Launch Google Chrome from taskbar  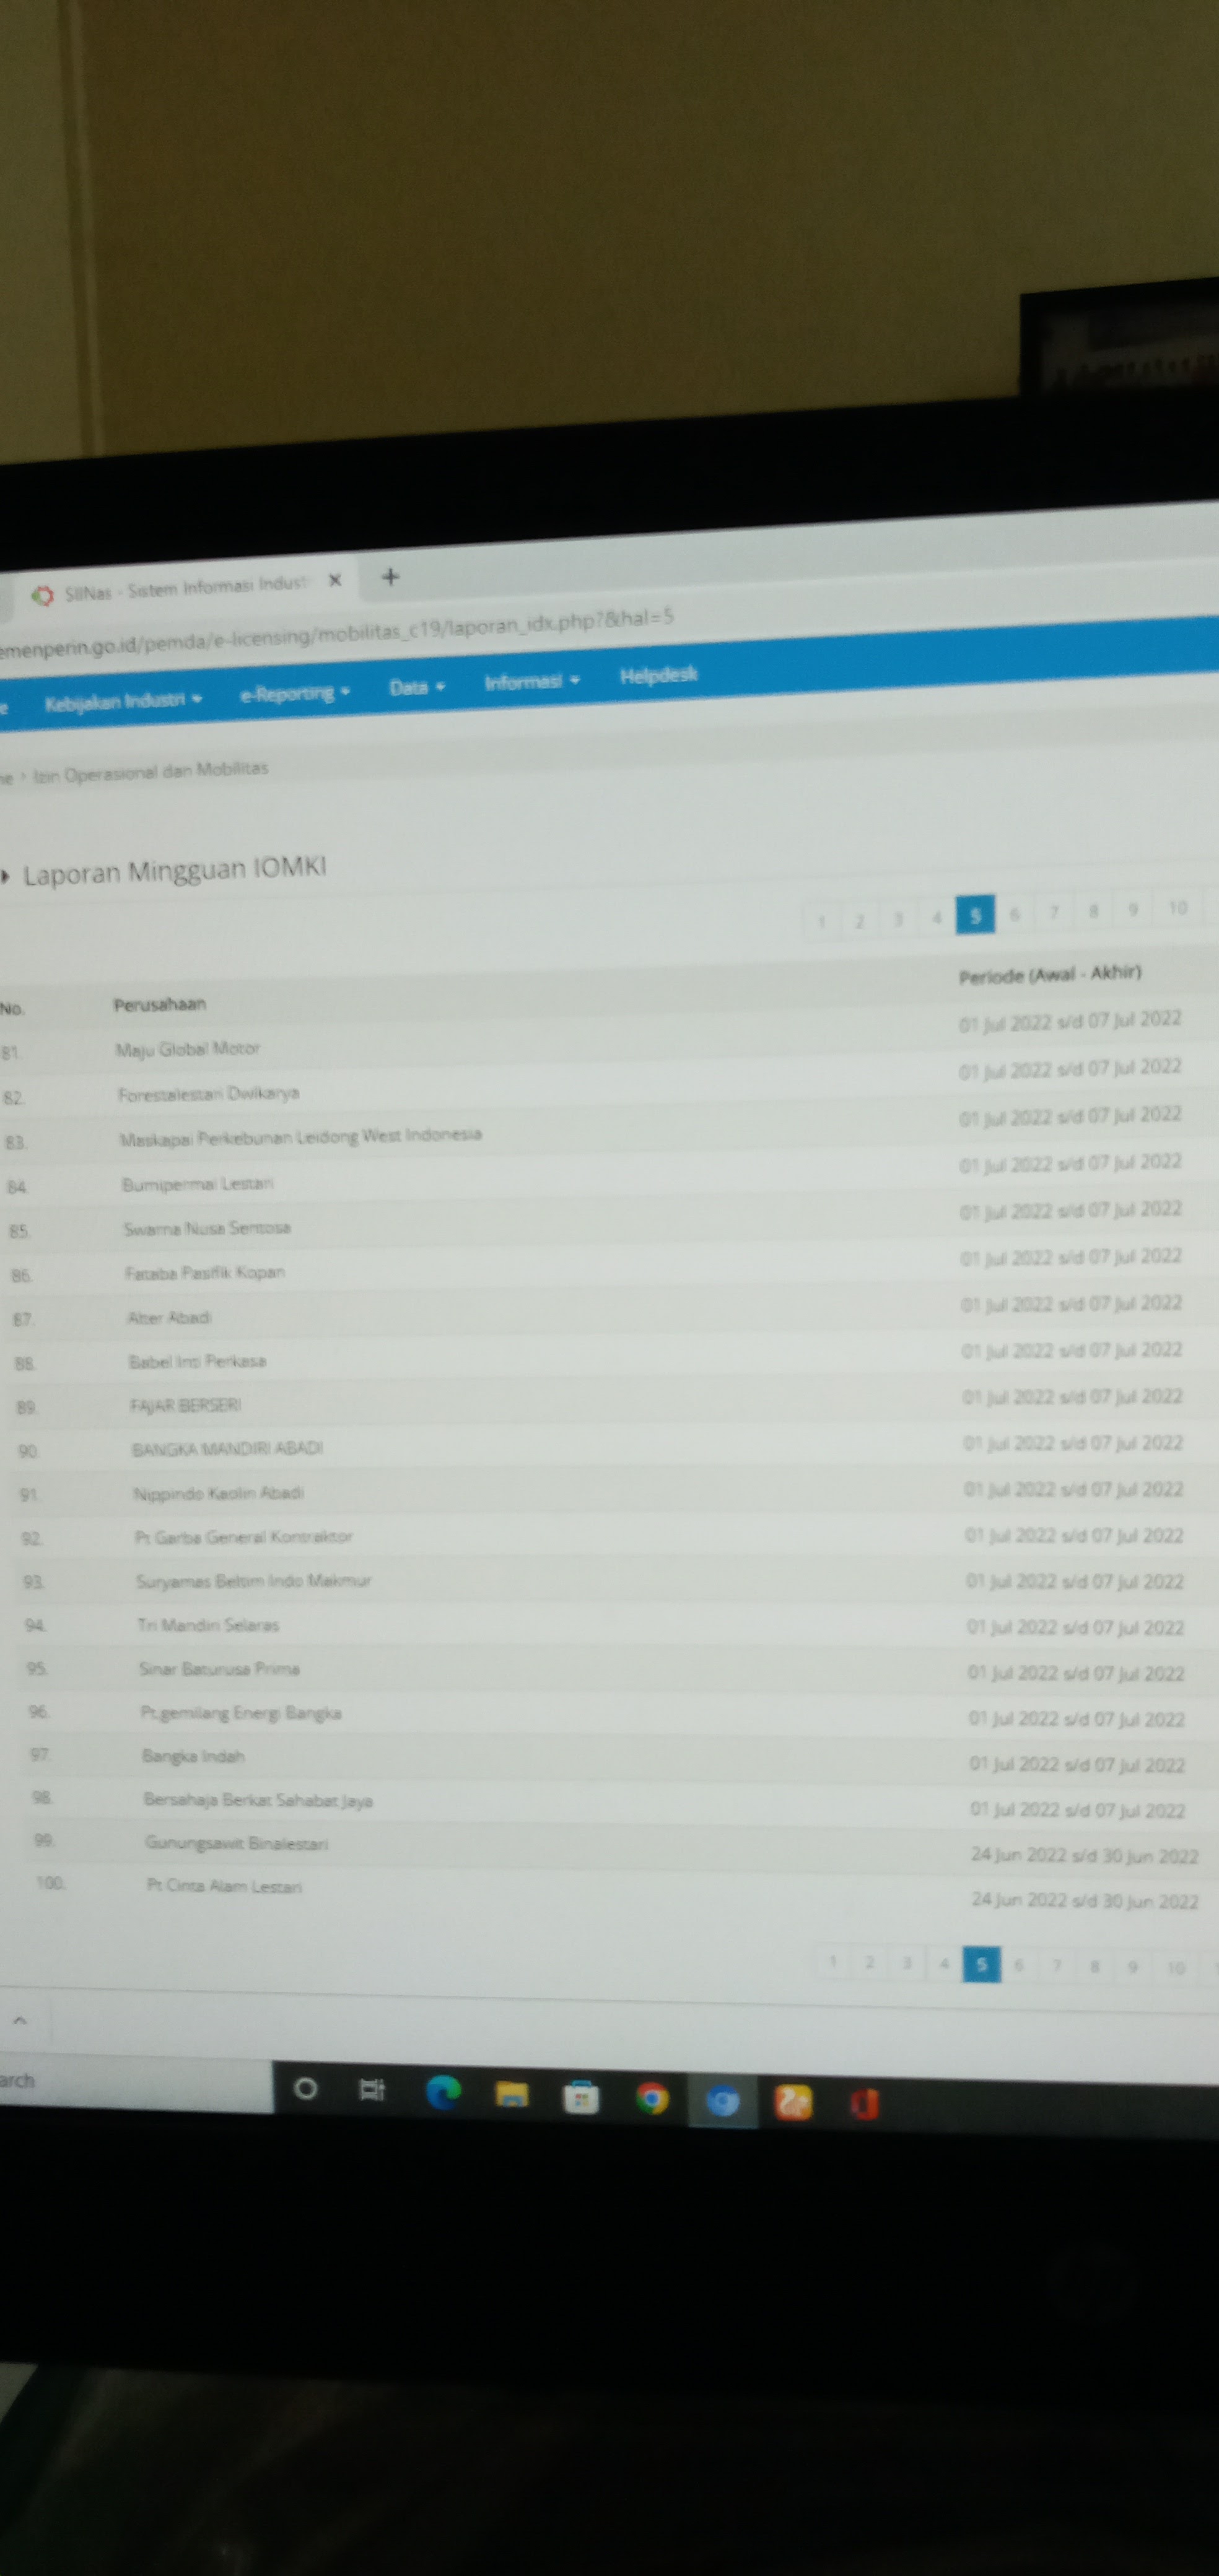click(x=652, y=2098)
